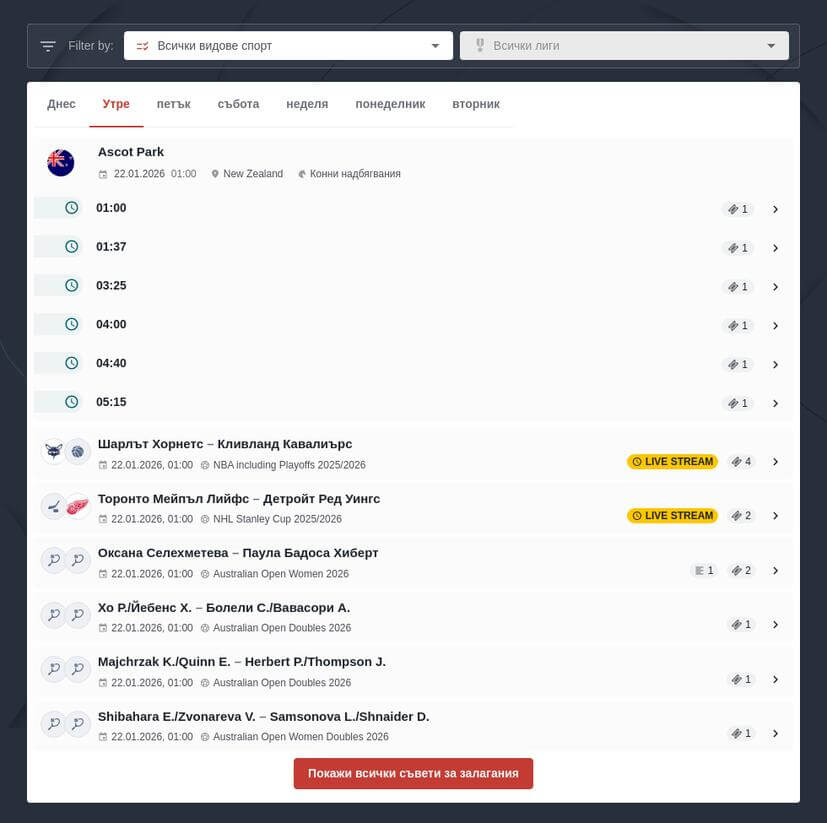The width and height of the screenshot is (827, 823).
Task: Click the Cleveland Cavaliers team logo
Action: [x=78, y=451]
